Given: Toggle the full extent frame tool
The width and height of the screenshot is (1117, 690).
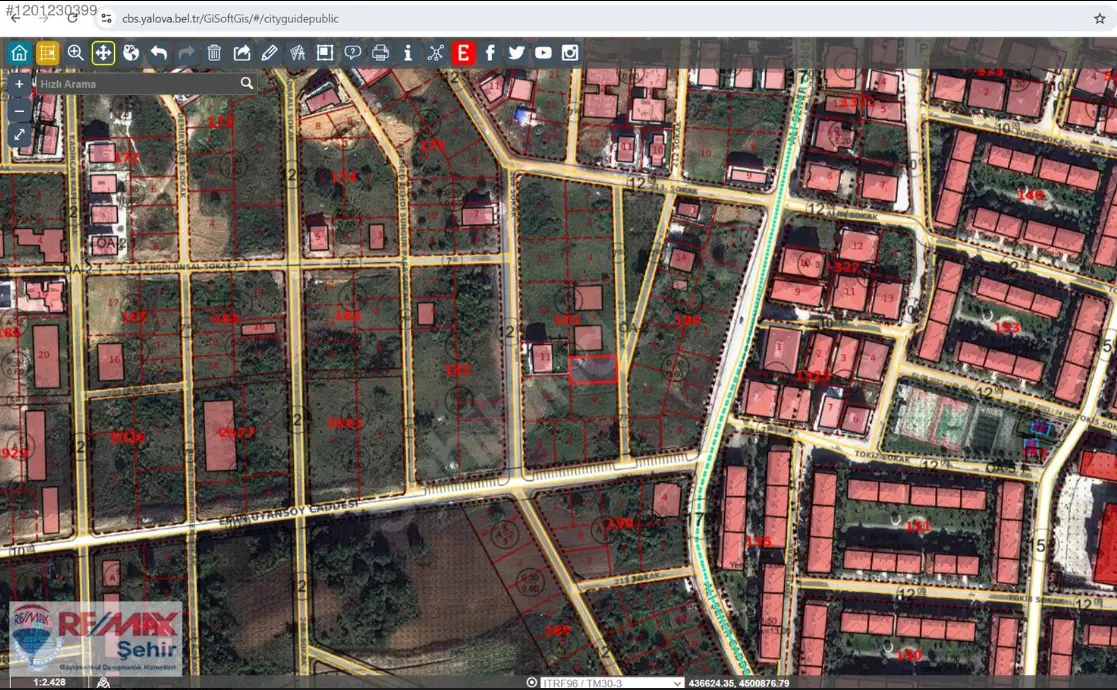Looking at the screenshot, I should tap(325, 53).
